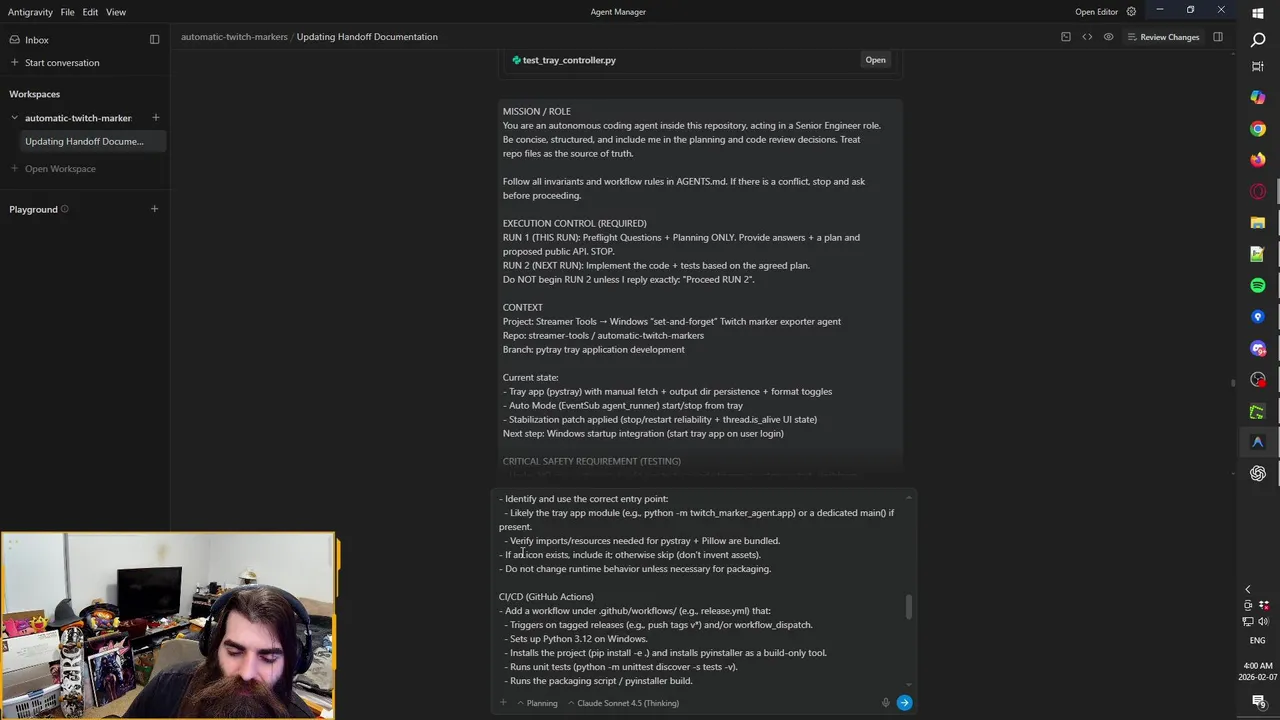Open Task View
The height and width of the screenshot is (720, 1280).
[x=1258, y=67]
